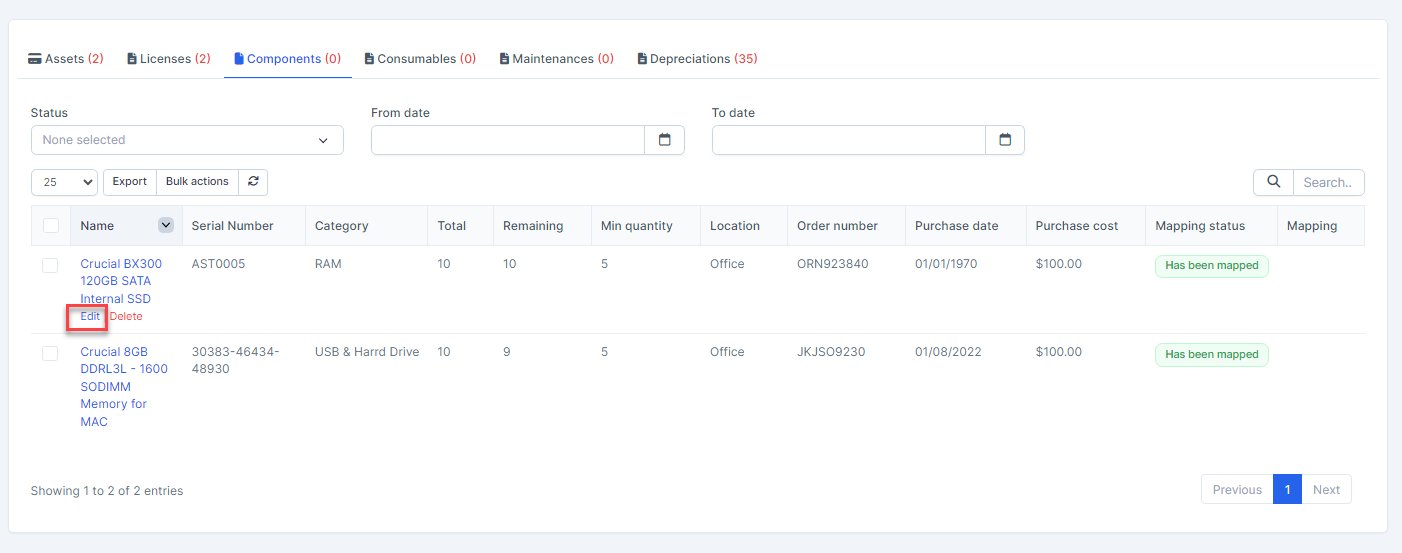Open the From date calendar icon
1402x553 pixels.
tap(664, 140)
